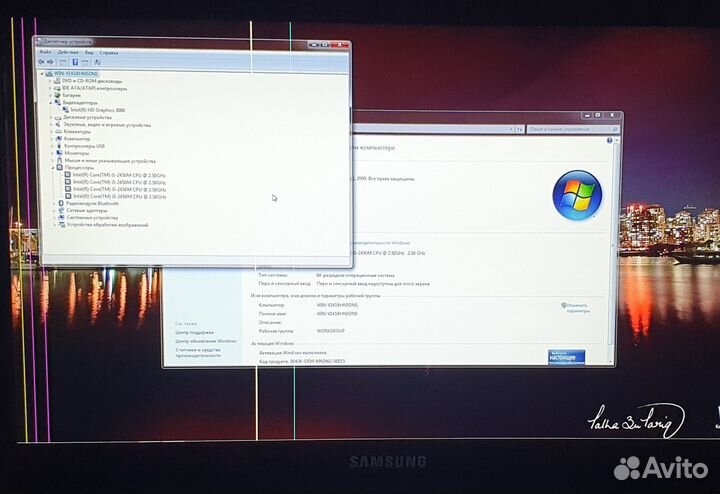Select the Процессоры processors category icon
720x494 pixels.
60,168
